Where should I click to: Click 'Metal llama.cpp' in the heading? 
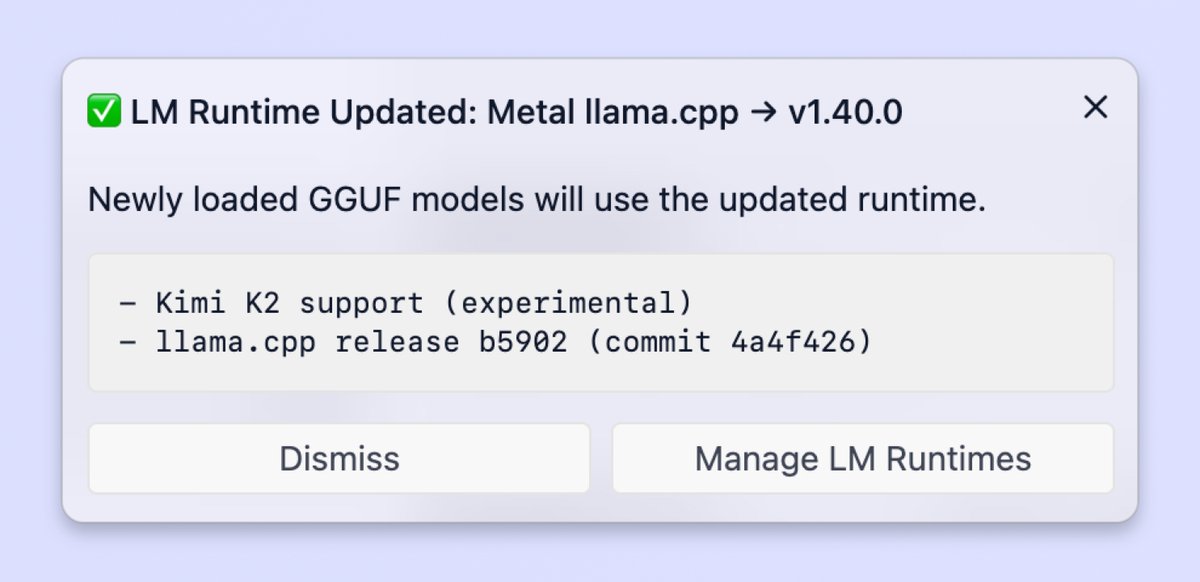tap(613, 113)
